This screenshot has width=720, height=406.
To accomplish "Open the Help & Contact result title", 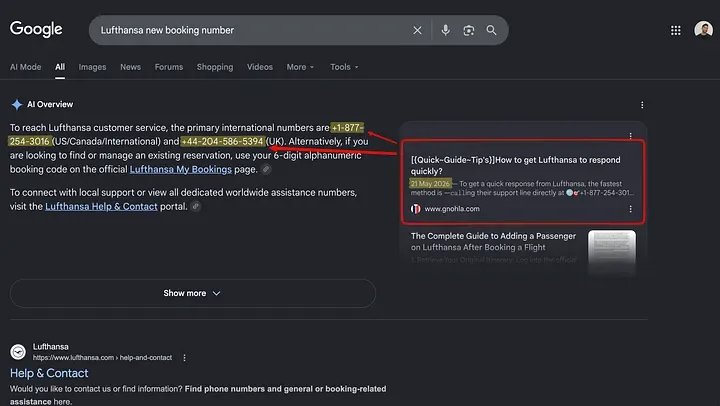I will [x=49, y=373].
